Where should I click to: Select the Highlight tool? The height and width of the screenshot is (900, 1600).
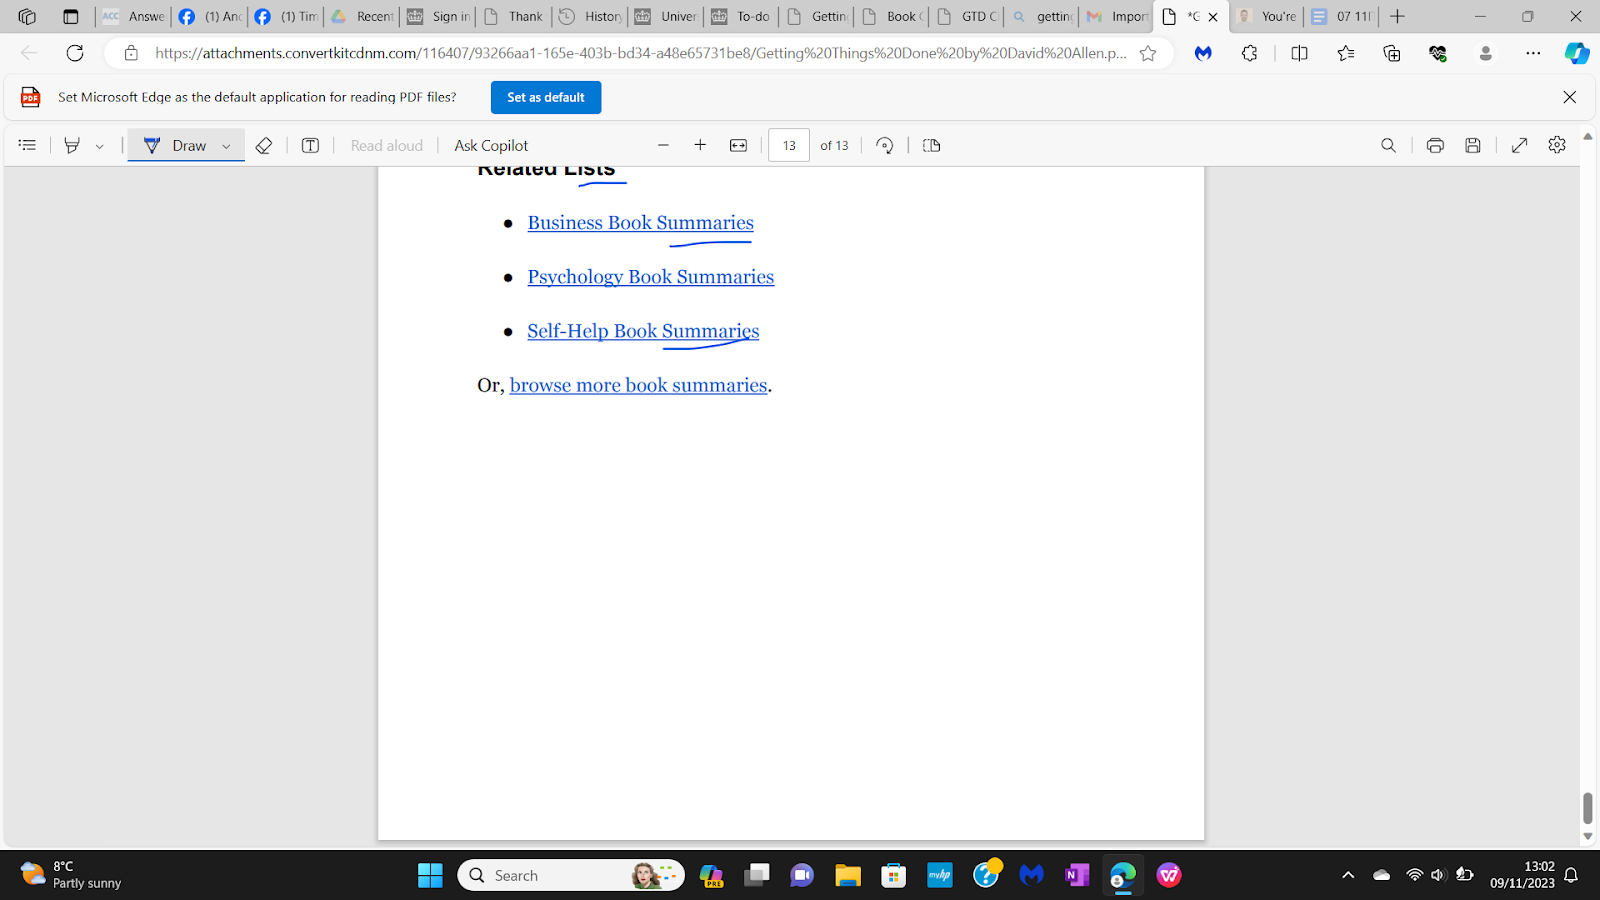[72, 145]
